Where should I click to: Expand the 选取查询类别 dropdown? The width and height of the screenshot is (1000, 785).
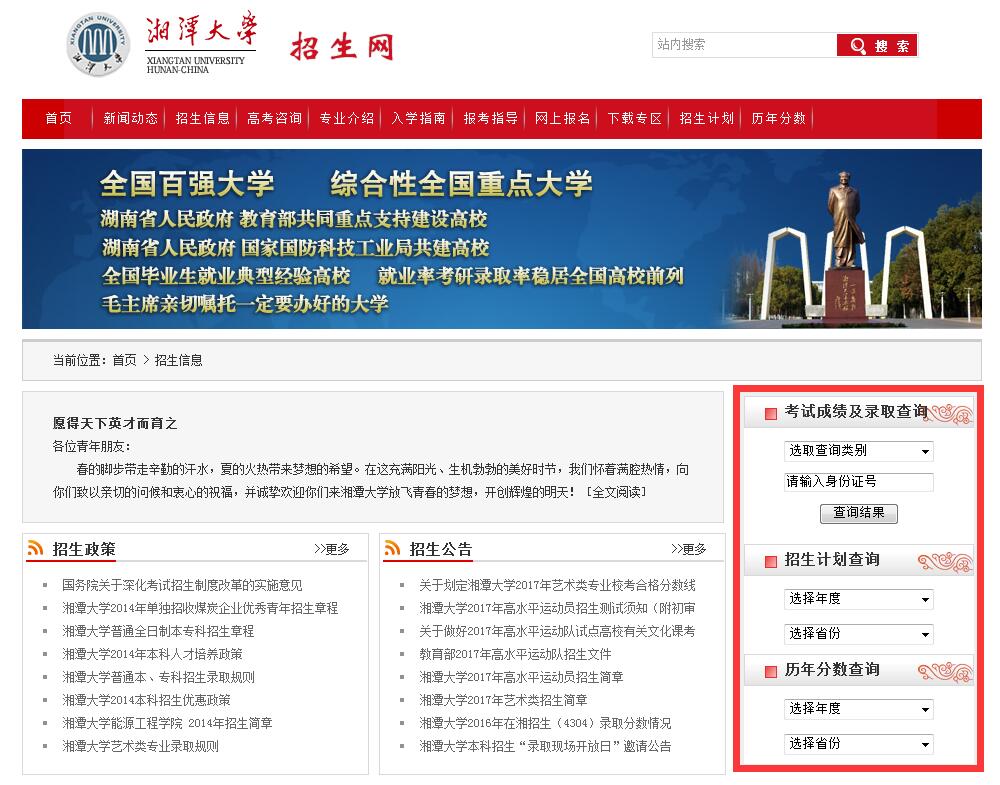click(858, 451)
